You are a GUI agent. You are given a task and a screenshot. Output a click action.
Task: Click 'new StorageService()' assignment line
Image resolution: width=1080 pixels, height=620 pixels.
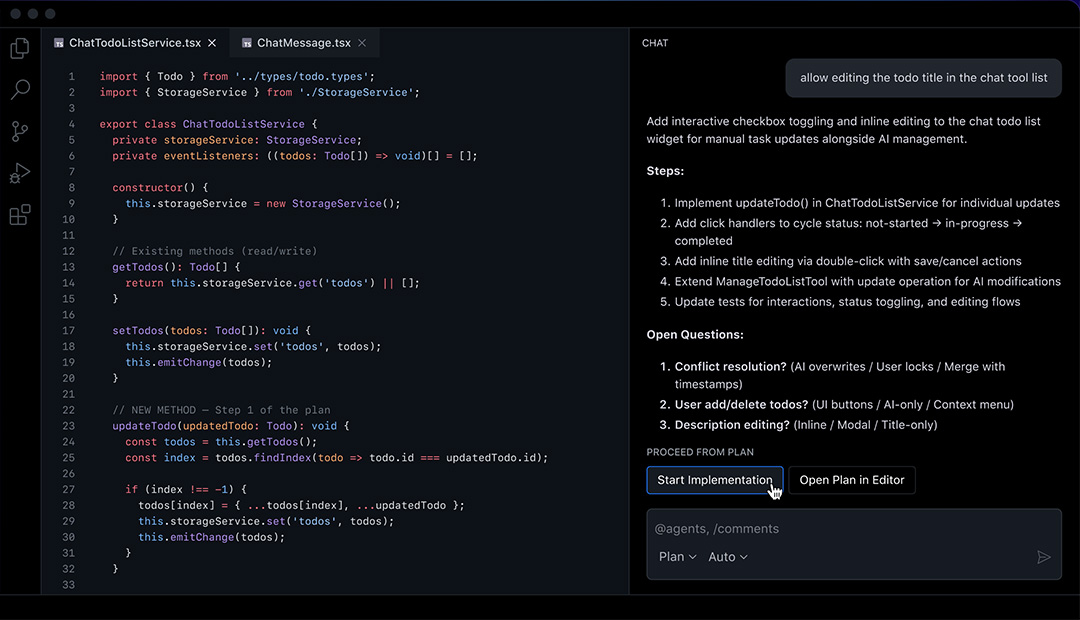point(262,203)
